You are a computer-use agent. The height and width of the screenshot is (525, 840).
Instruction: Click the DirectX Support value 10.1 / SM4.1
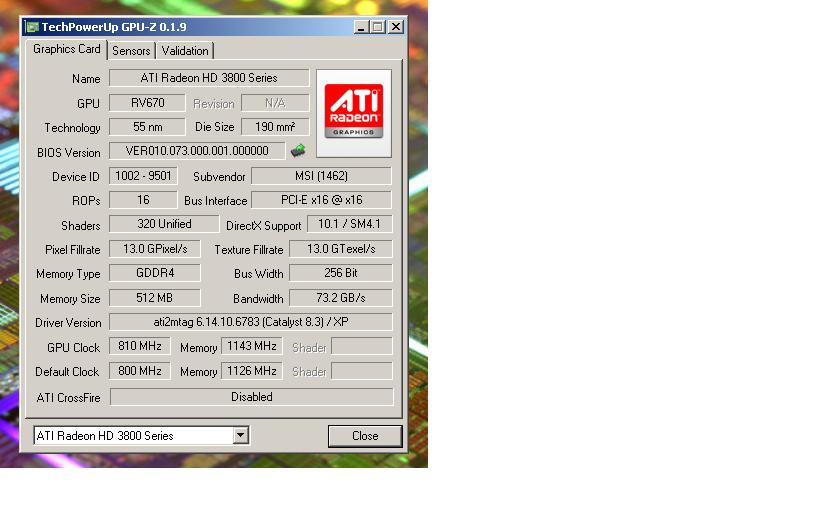349,224
